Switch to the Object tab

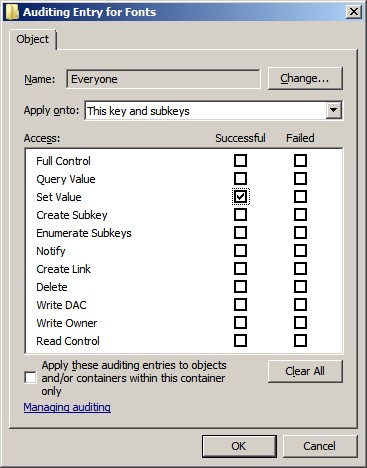33,39
